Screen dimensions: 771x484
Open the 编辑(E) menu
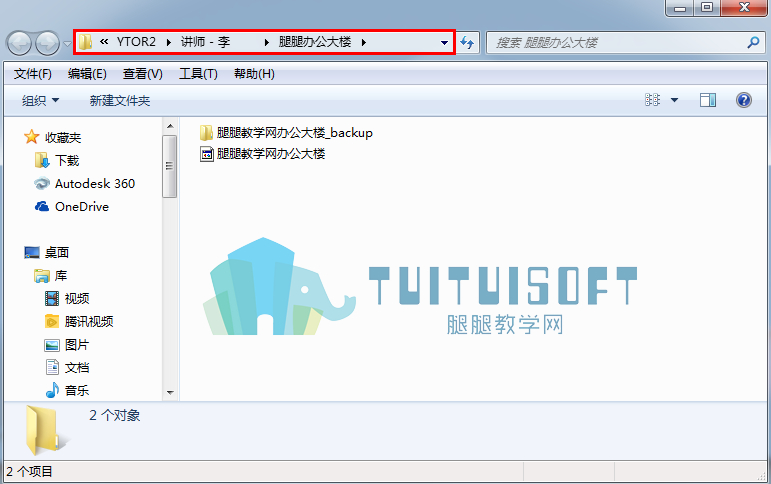tap(87, 74)
